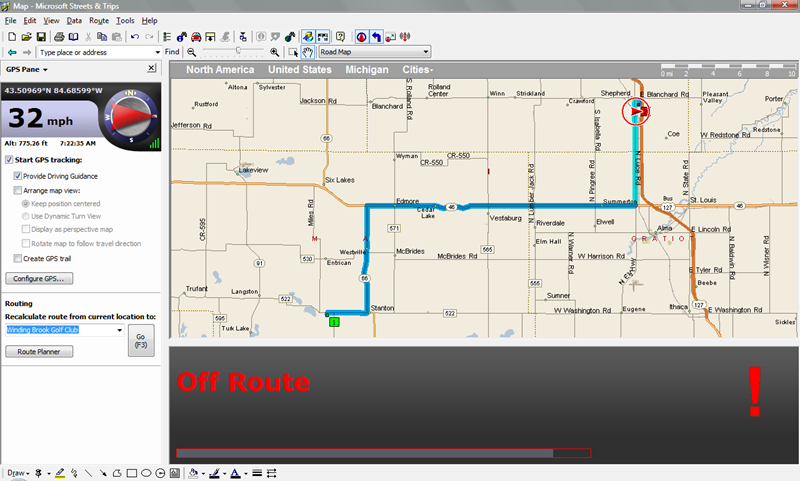800x481 pixels.
Task: Click the United States breadcrumb link
Action: click(x=300, y=70)
